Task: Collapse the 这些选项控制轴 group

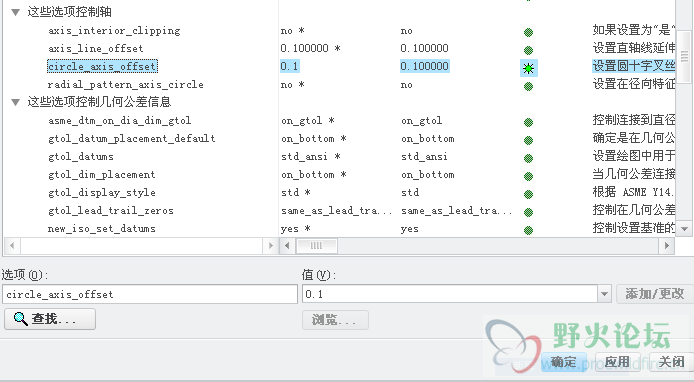Action: pyautogui.click(x=15, y=12)
